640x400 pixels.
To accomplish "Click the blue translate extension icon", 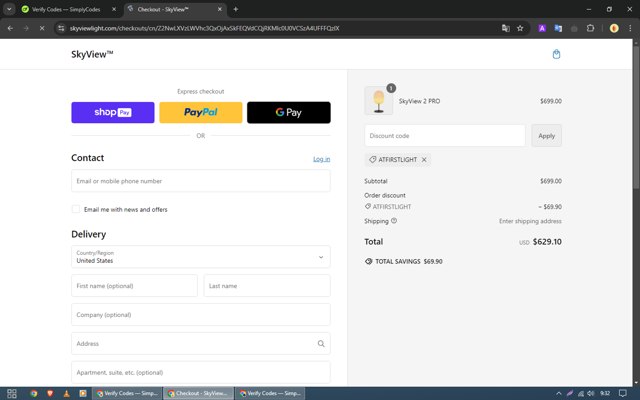I will click(x=558, y=28).
